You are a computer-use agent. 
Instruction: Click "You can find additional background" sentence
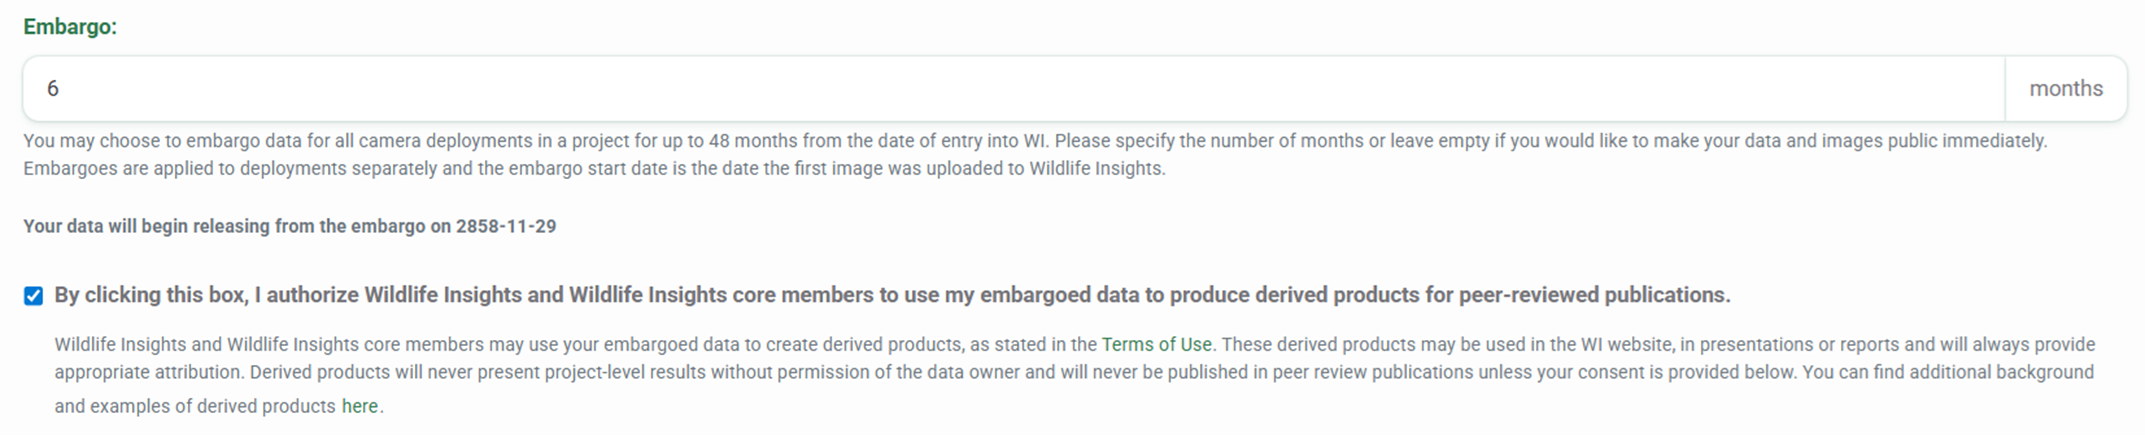1950,373
